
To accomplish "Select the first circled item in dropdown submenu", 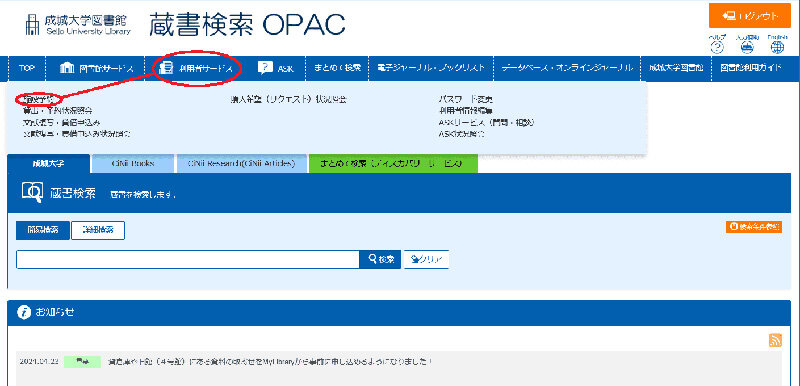I will coord(38,99).
